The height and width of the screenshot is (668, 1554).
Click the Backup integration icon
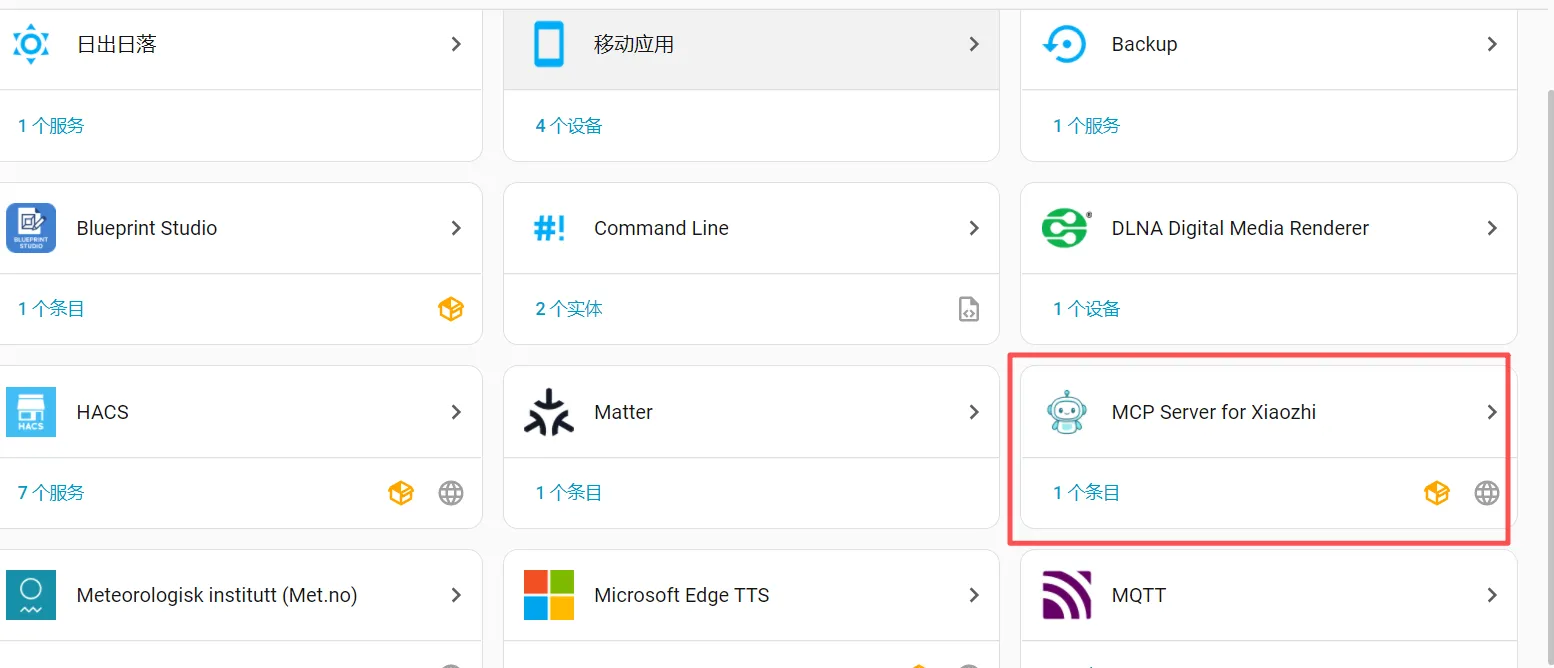1065,44
